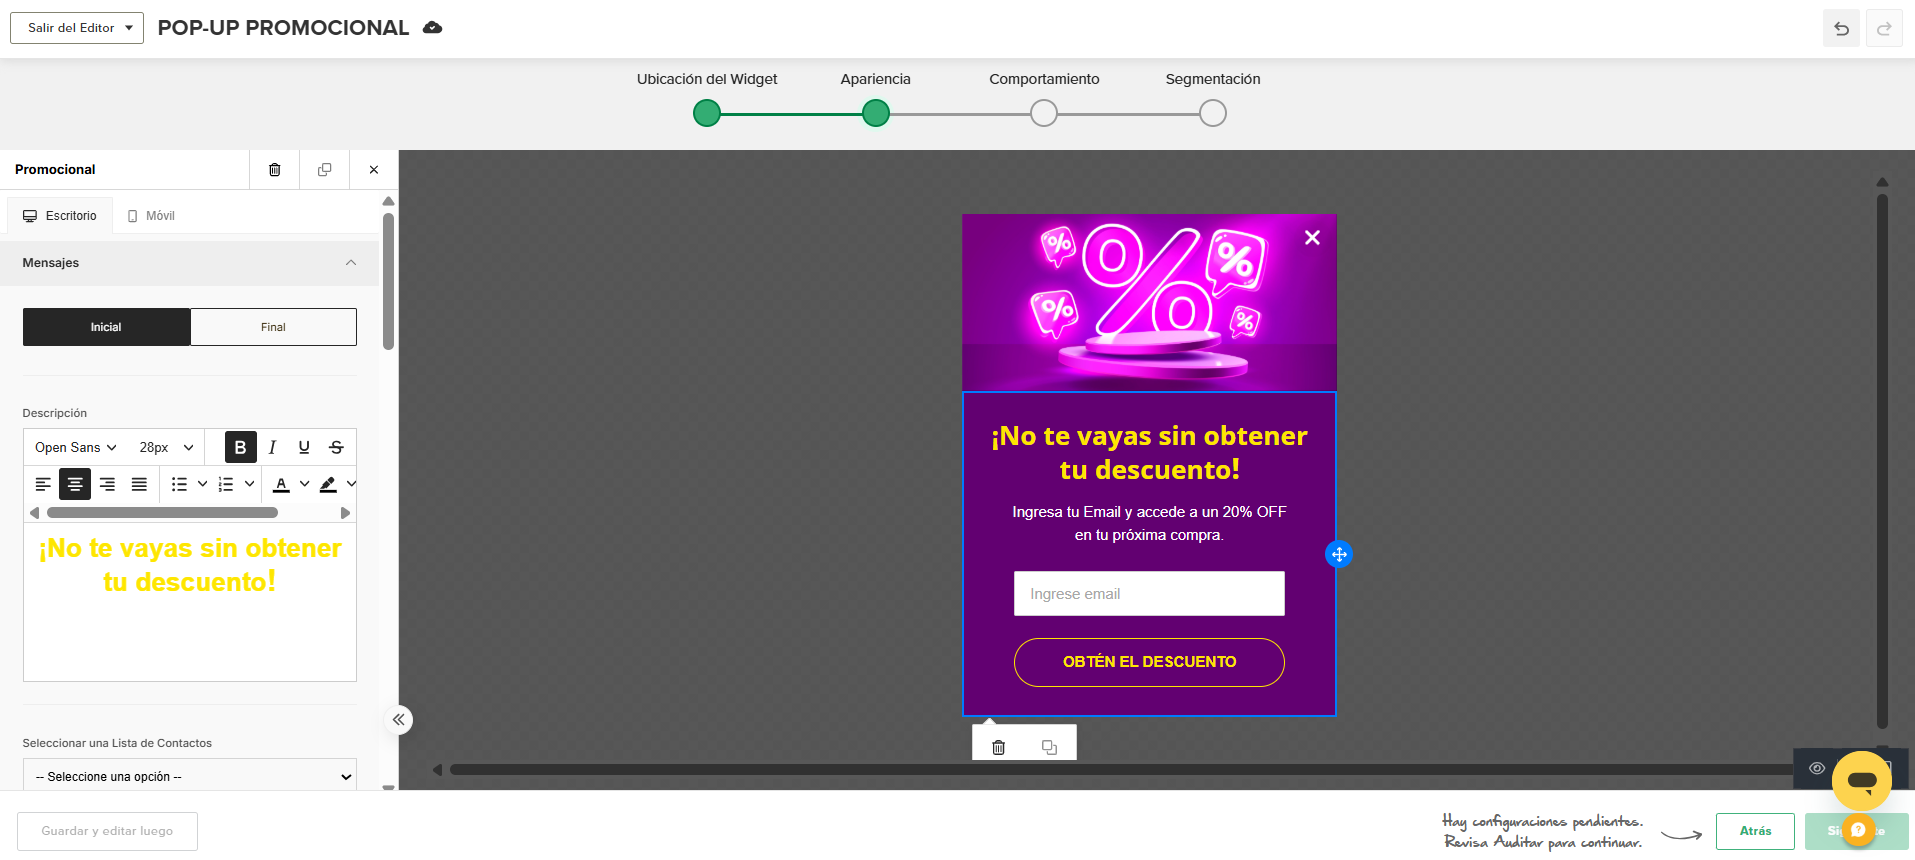Click the trash icon in Promocional panel header
Screen dimensions: 1915x860
click(x=274, y=170)
